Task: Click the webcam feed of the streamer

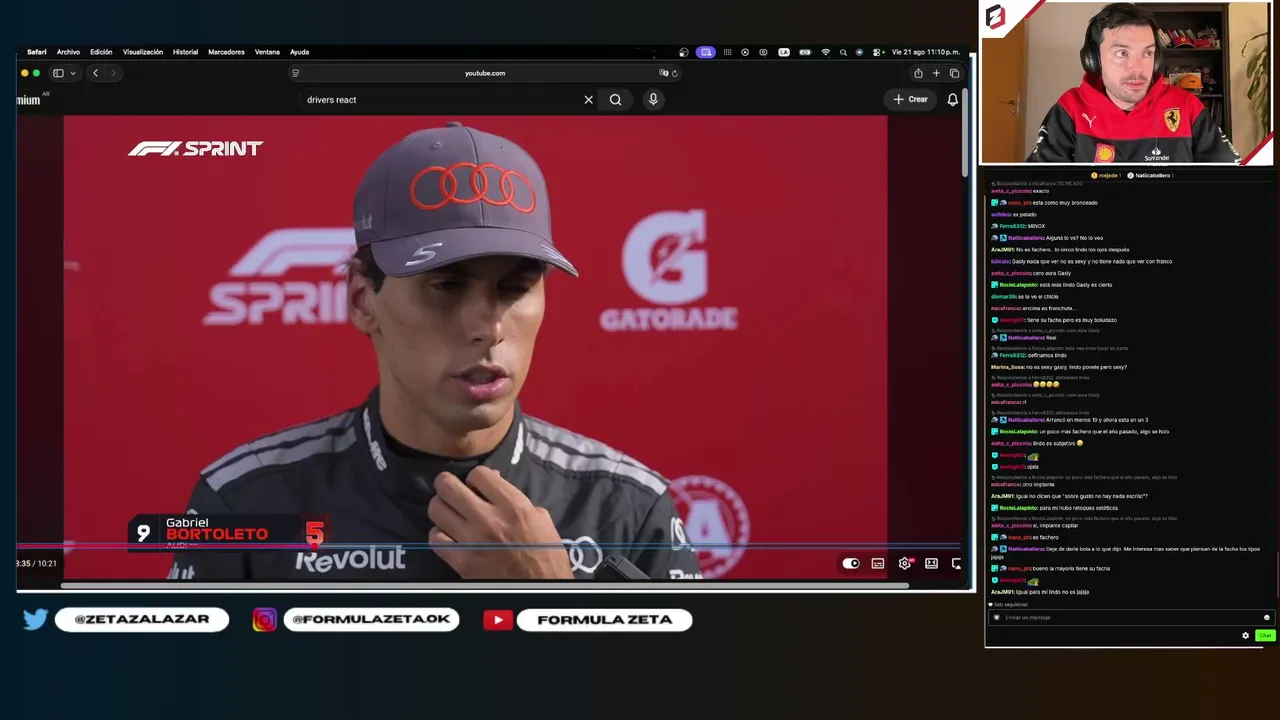Action: [1126, 83]
